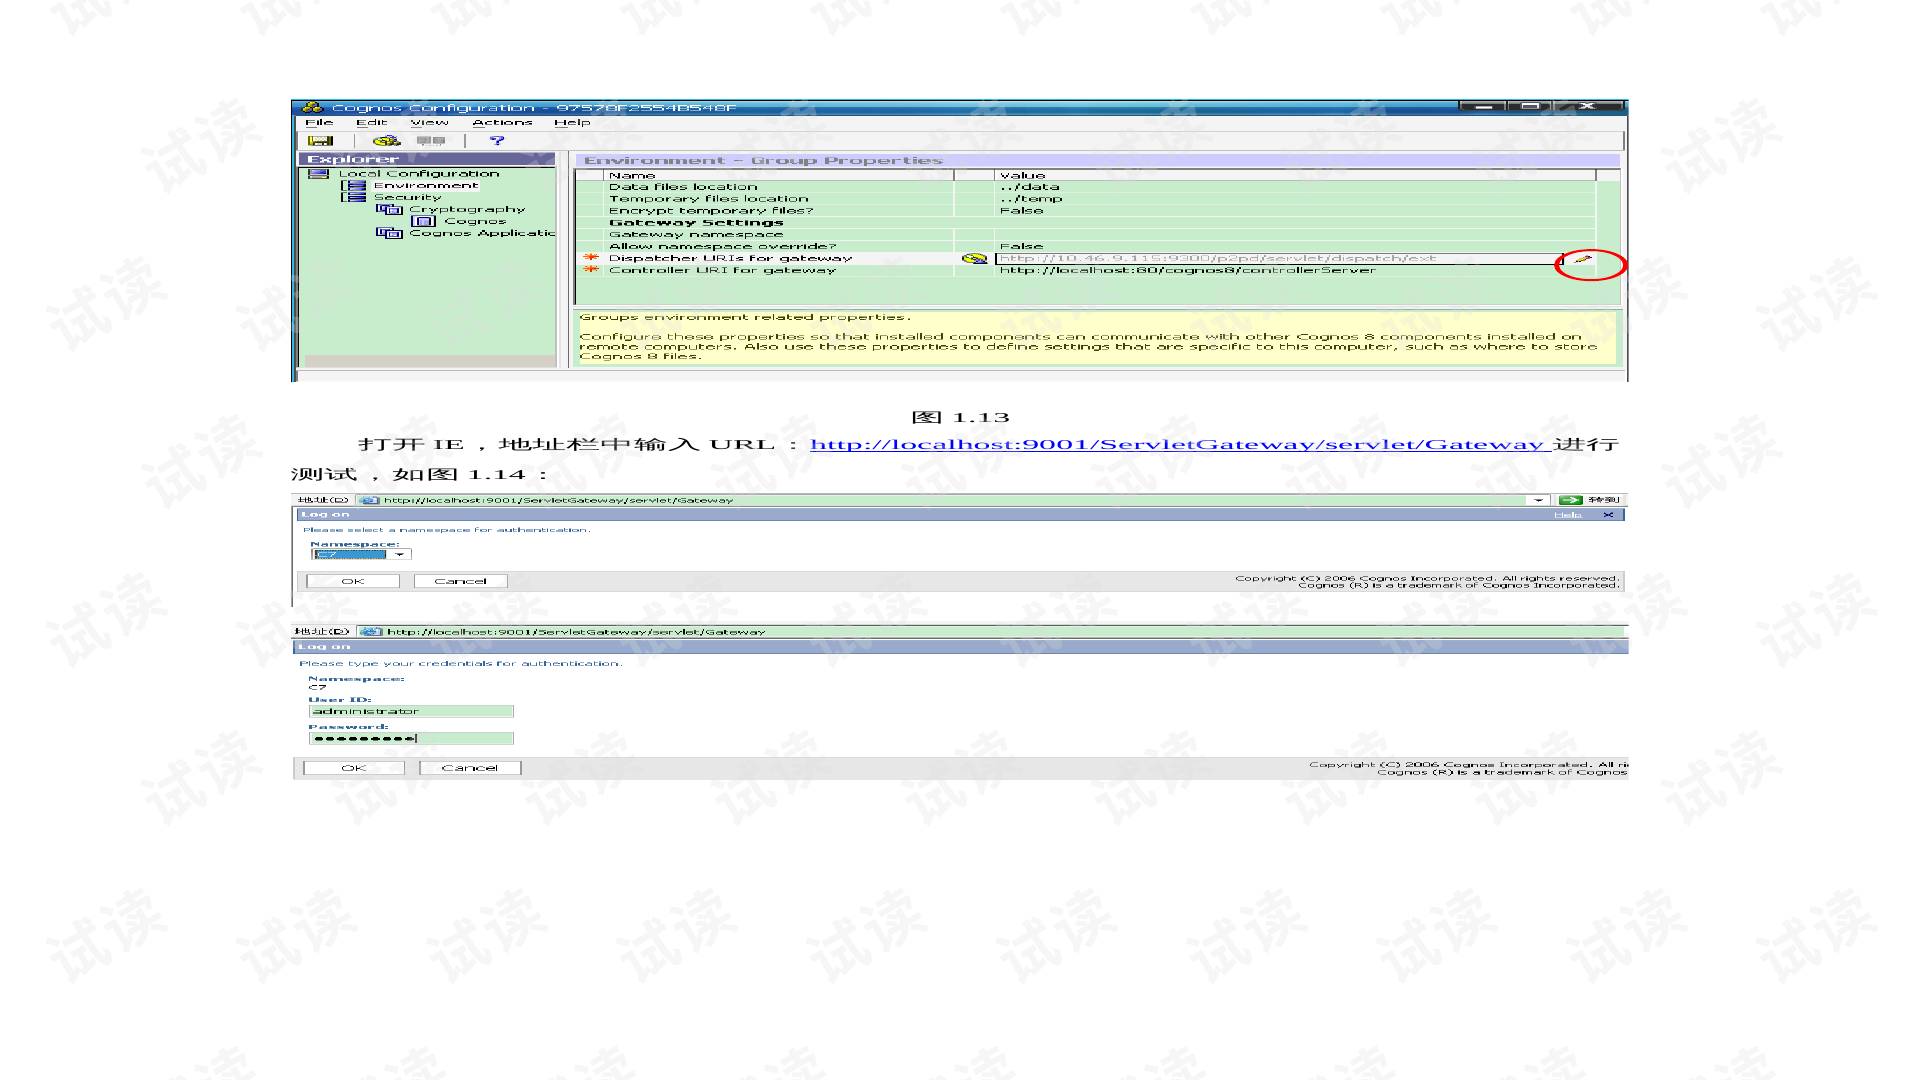Open the File menu
Screen dimensions: 1920x1080
click(319, 123)
